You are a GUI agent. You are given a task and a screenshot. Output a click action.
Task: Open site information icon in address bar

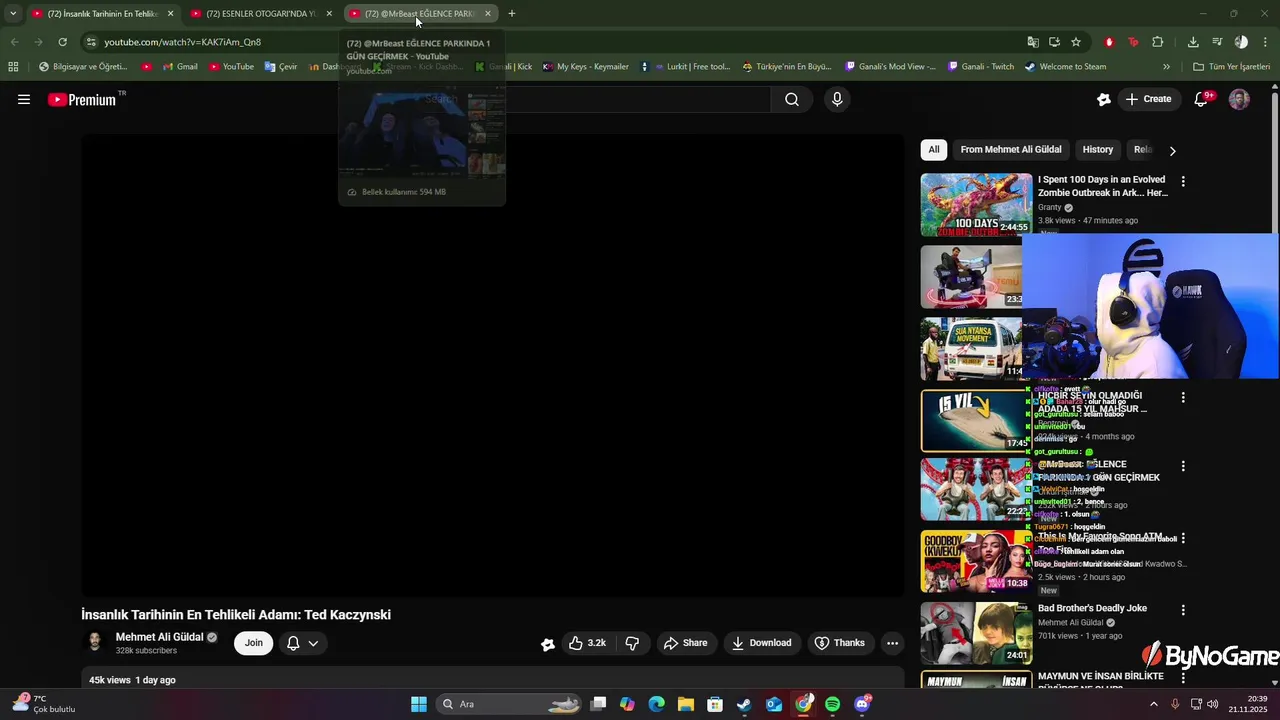91,42
